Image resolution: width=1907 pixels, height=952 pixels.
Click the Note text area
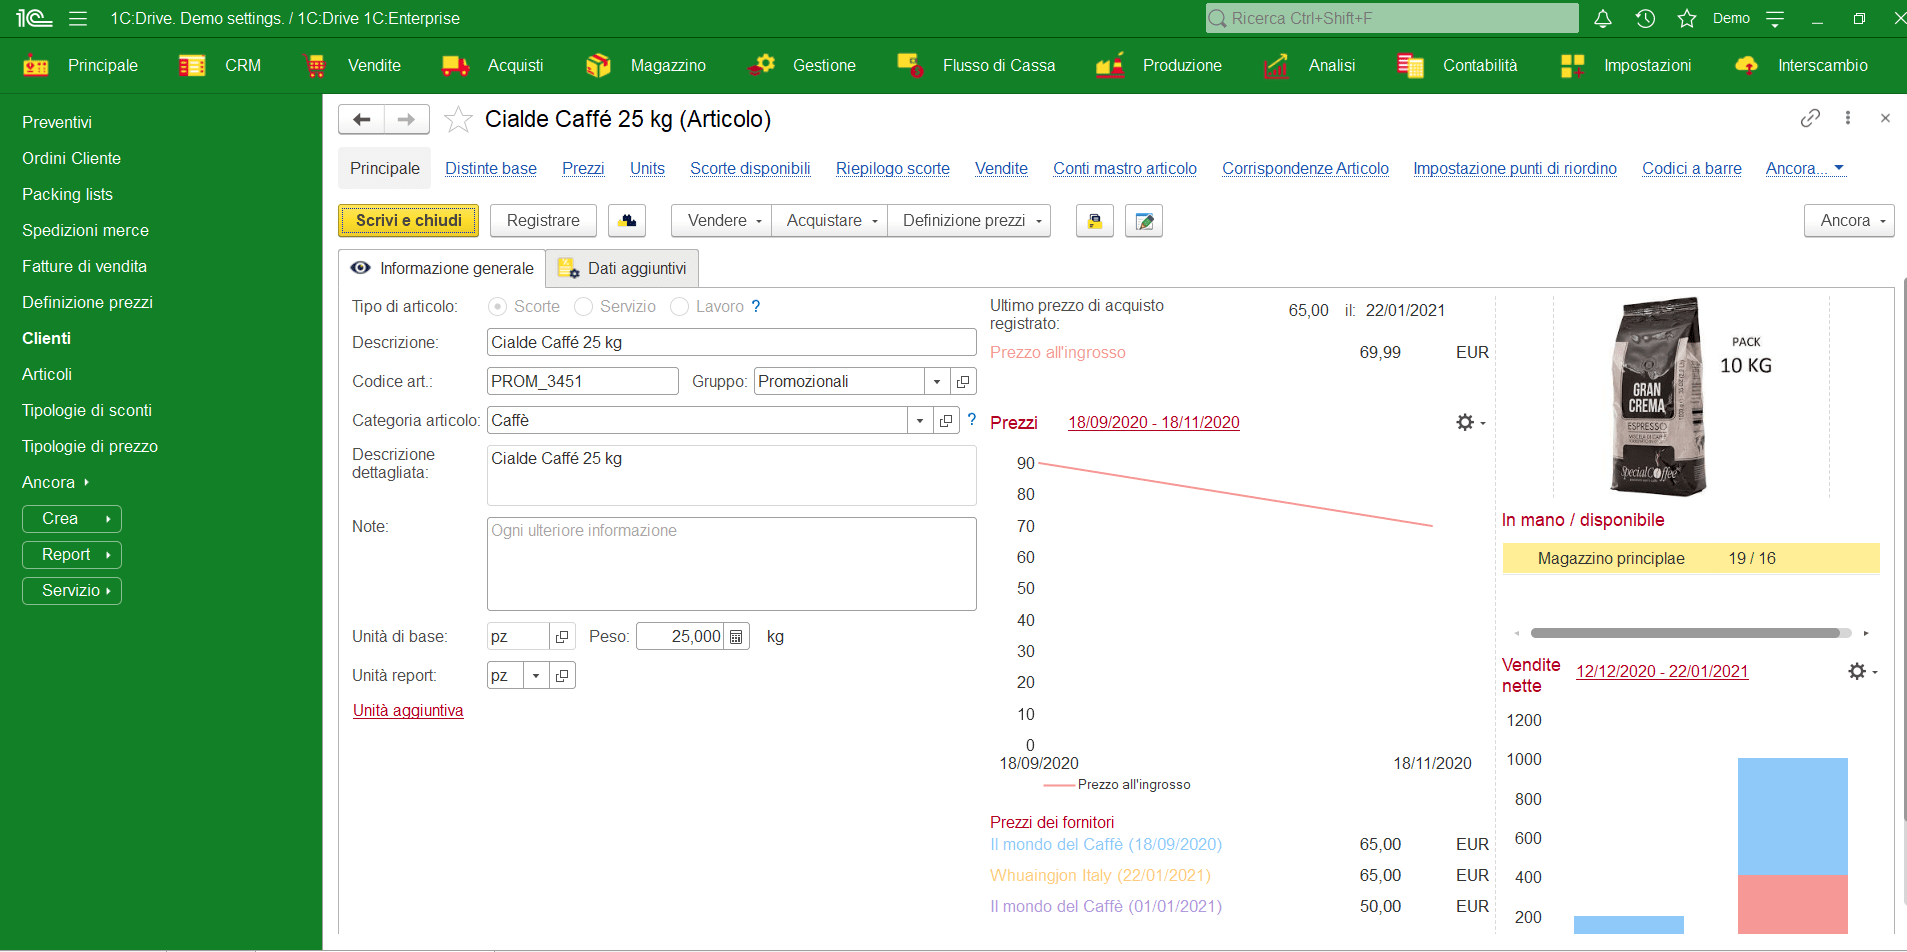(x=732, y=564)
